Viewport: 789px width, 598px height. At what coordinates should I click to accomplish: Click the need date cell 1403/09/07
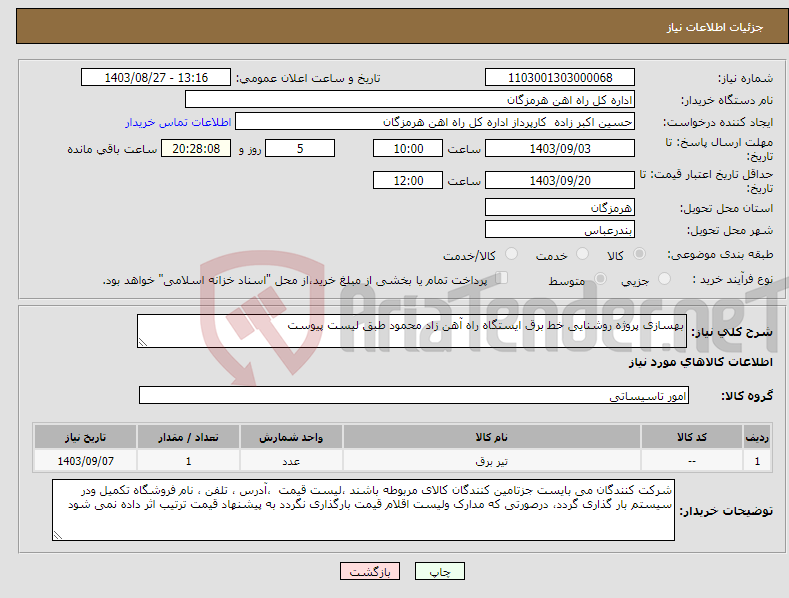(85, 461)
